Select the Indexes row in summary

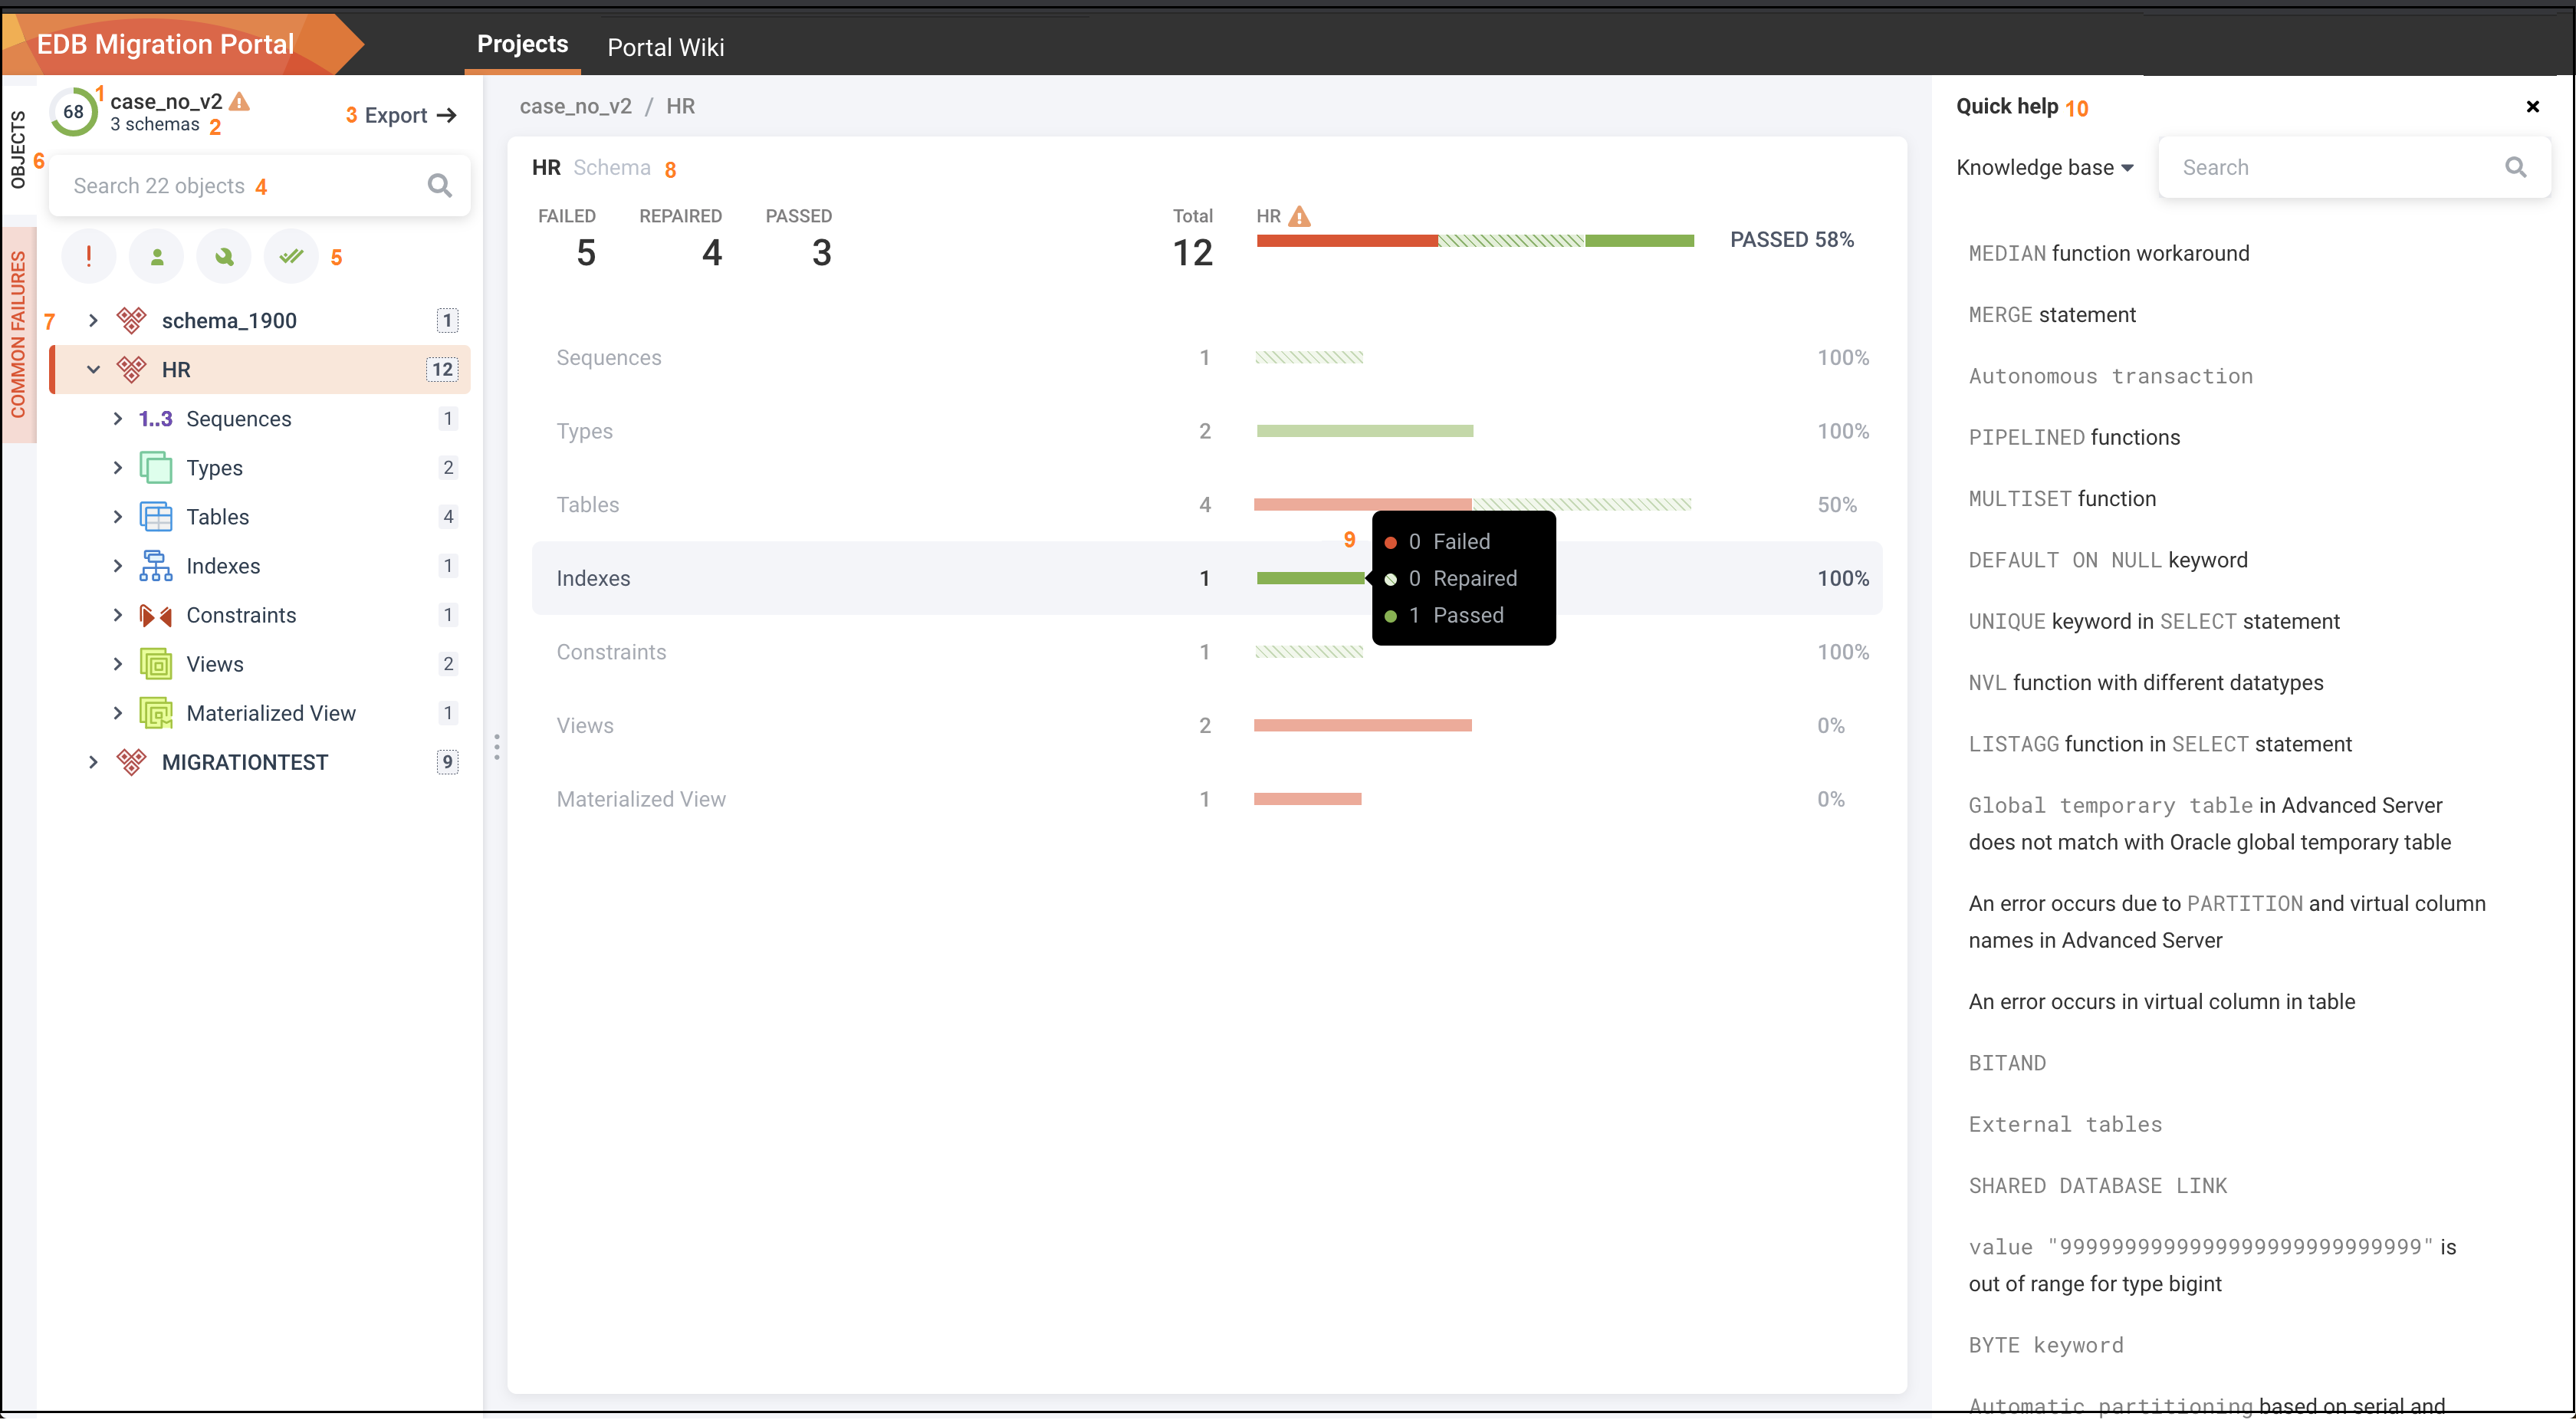tap(1206, 578)
